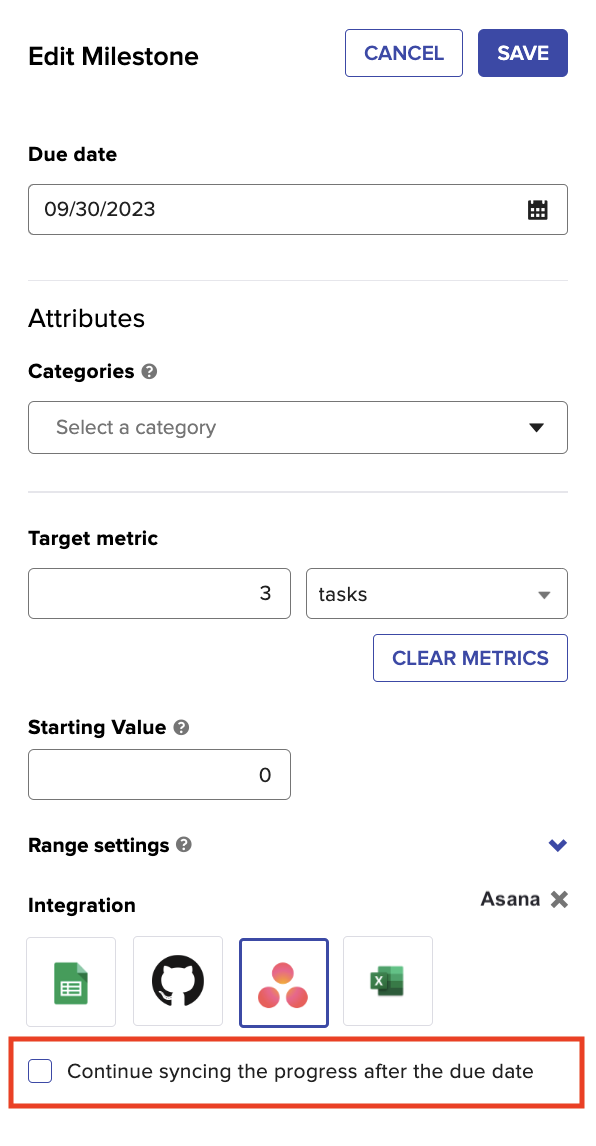Open the tasks unit dropdown

437,593
